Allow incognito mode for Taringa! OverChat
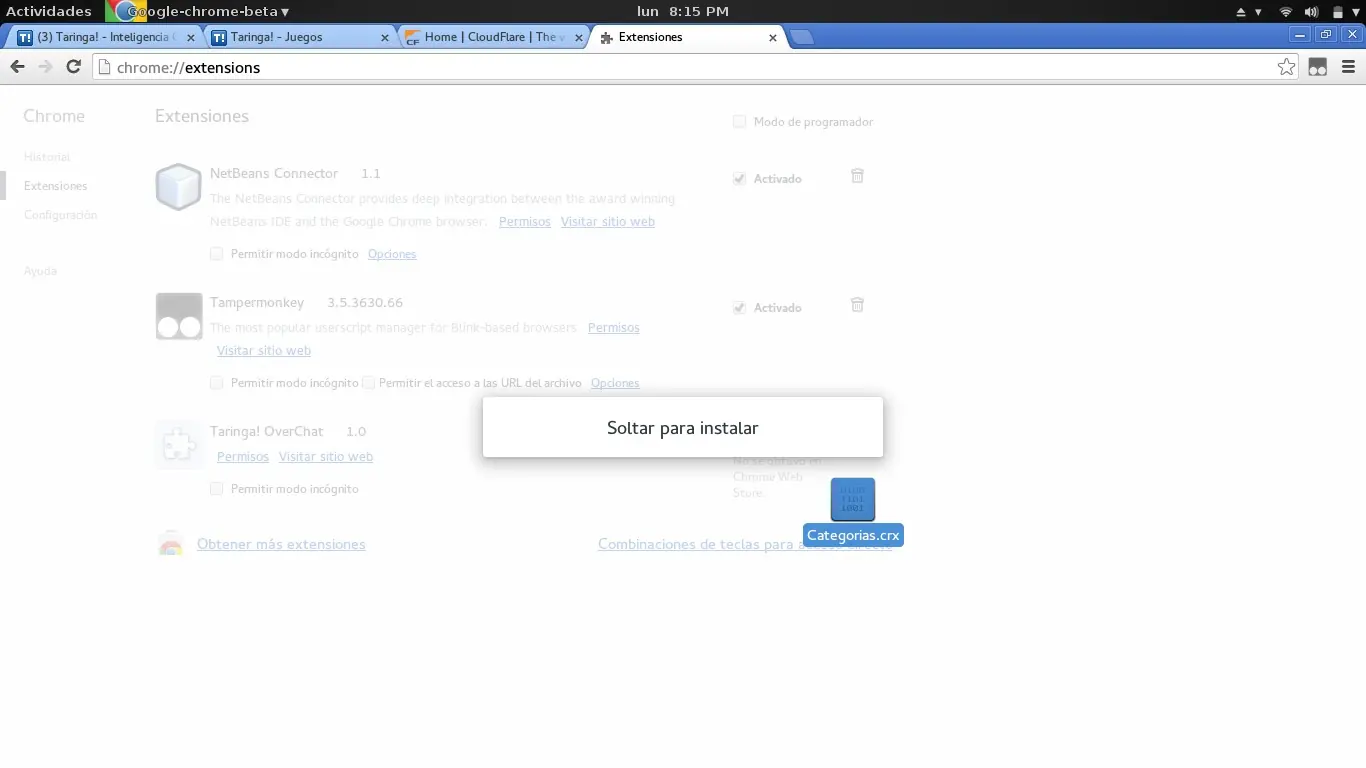The width and height of the screenshot is (1366, 768). click(x=216, y=489)
